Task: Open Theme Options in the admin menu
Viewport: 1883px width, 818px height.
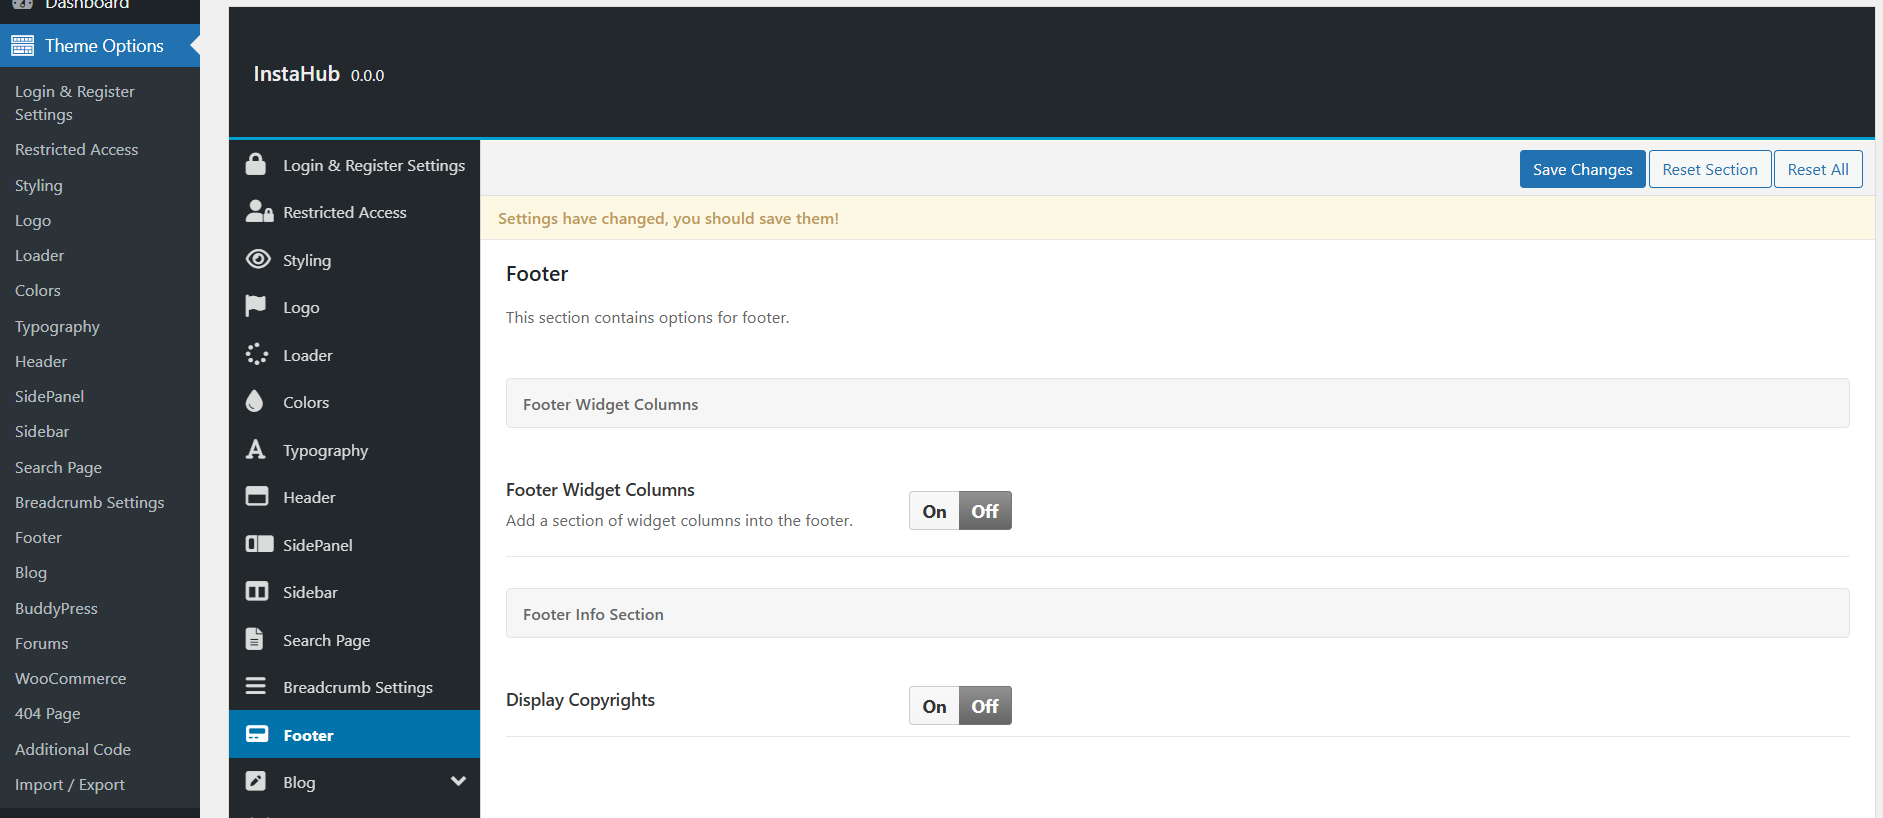Action: pos(103,46)
